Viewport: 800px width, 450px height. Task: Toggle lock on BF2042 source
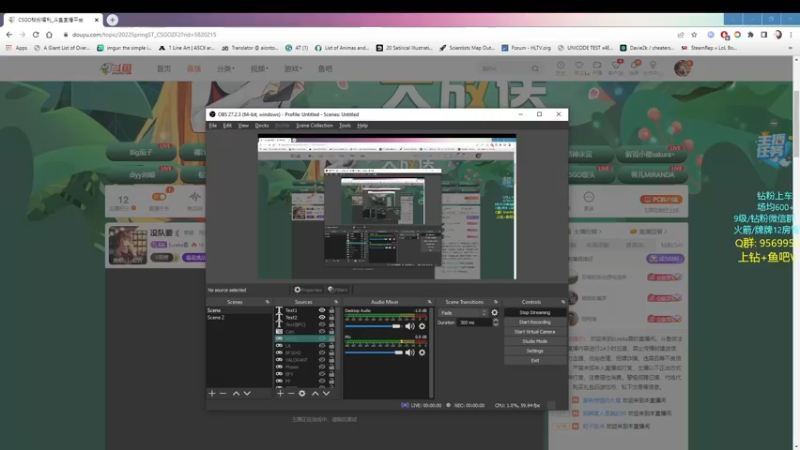[x=332, y=353]
